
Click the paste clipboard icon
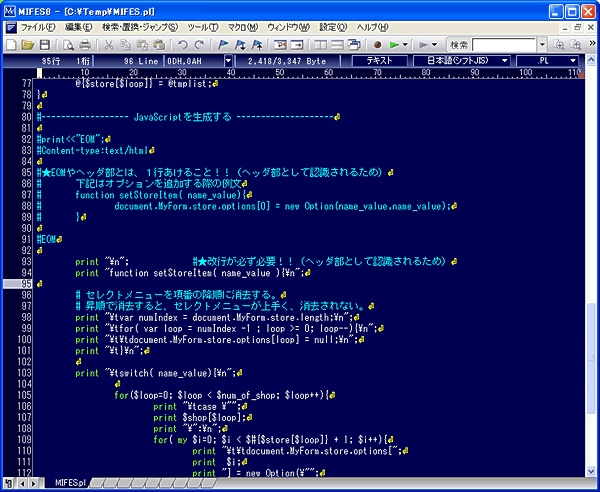pos(142,45)
